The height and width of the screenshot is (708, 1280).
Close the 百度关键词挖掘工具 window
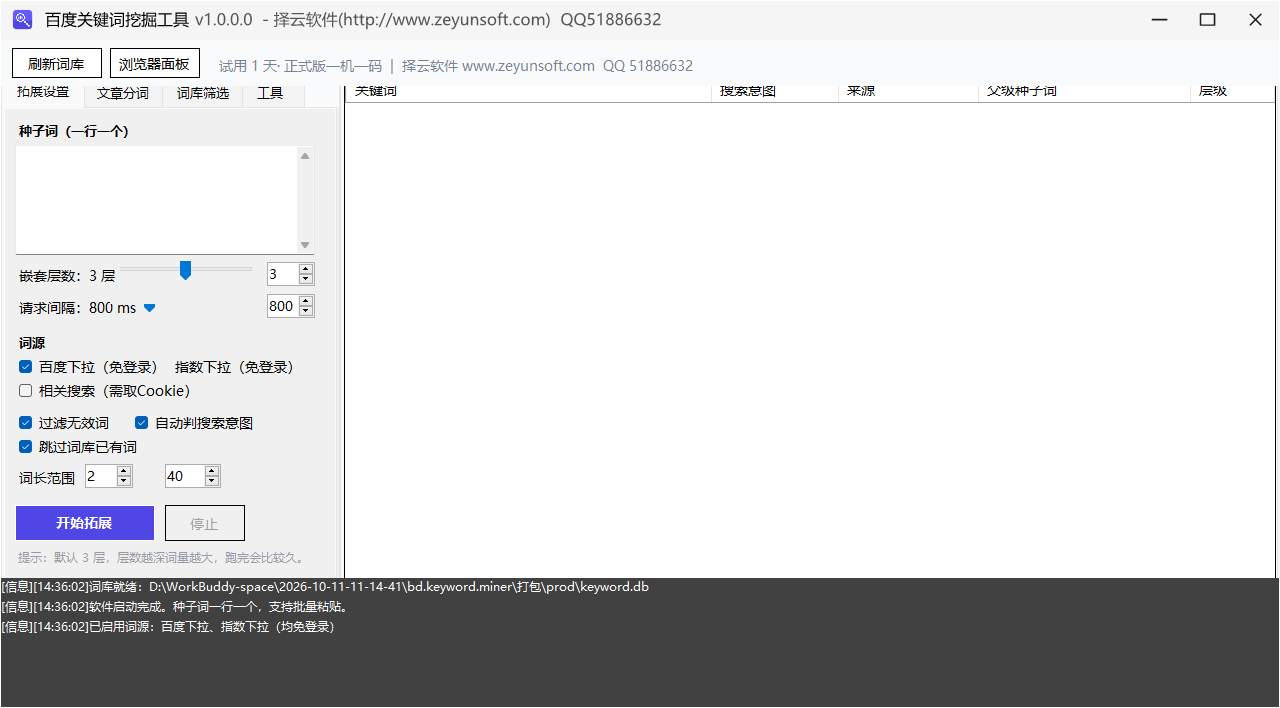point(1256,20)
